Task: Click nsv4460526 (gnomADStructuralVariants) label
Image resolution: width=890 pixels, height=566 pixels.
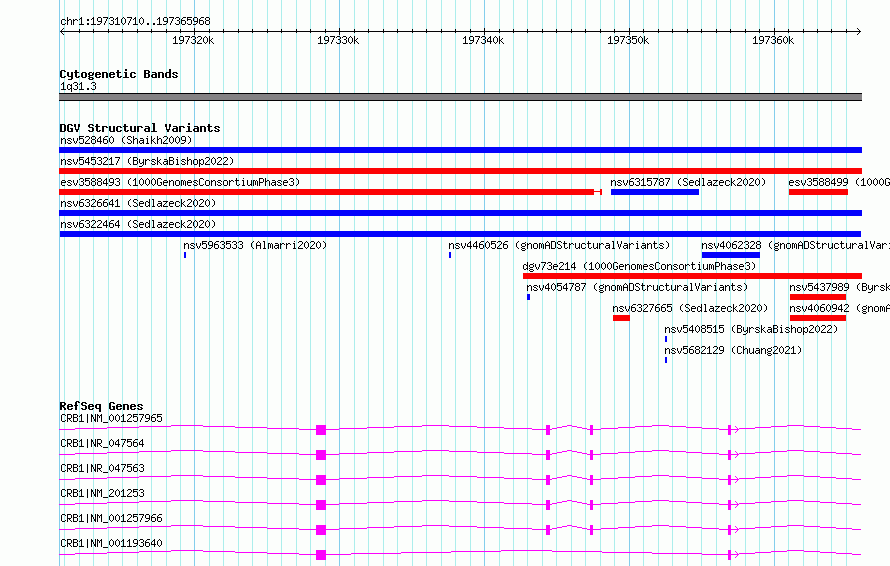Action: tap(559, 245)
